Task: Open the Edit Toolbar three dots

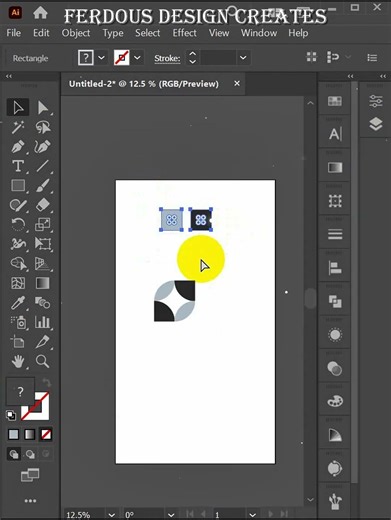Action: 30,501
